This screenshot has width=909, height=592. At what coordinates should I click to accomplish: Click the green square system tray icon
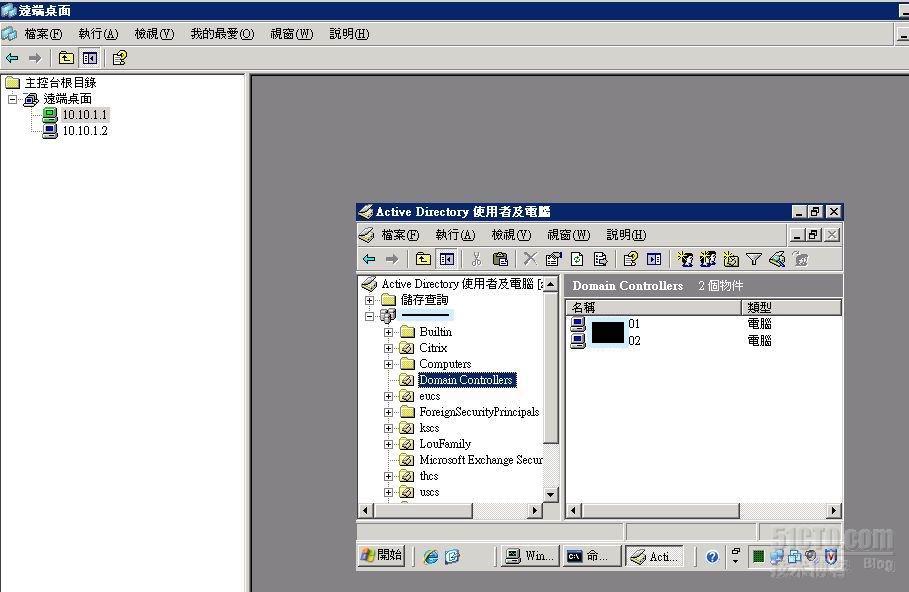pyautogui.click(x=758, y=557)
